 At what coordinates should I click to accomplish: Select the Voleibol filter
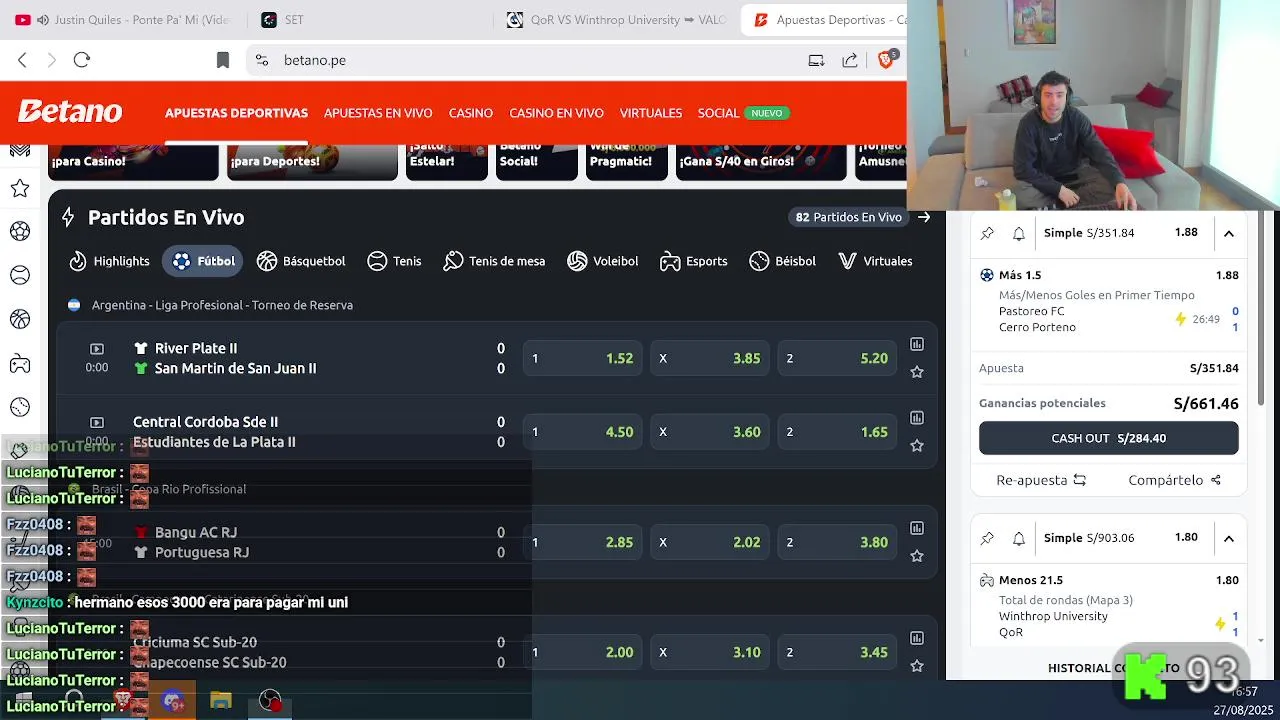point(602,261)
